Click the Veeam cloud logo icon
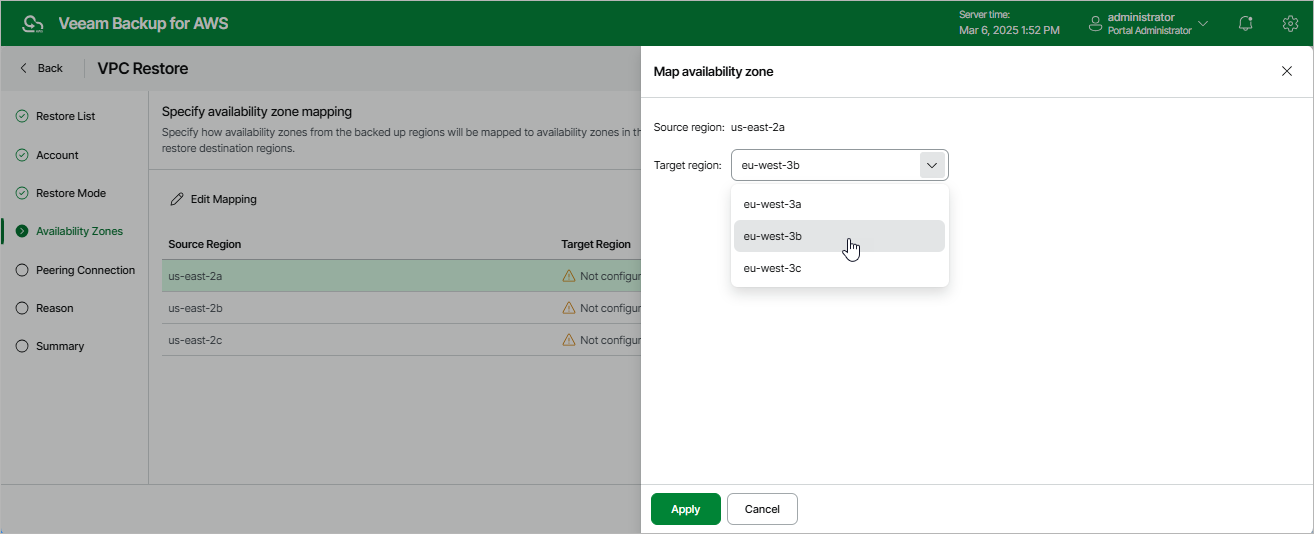 (33, 23)
